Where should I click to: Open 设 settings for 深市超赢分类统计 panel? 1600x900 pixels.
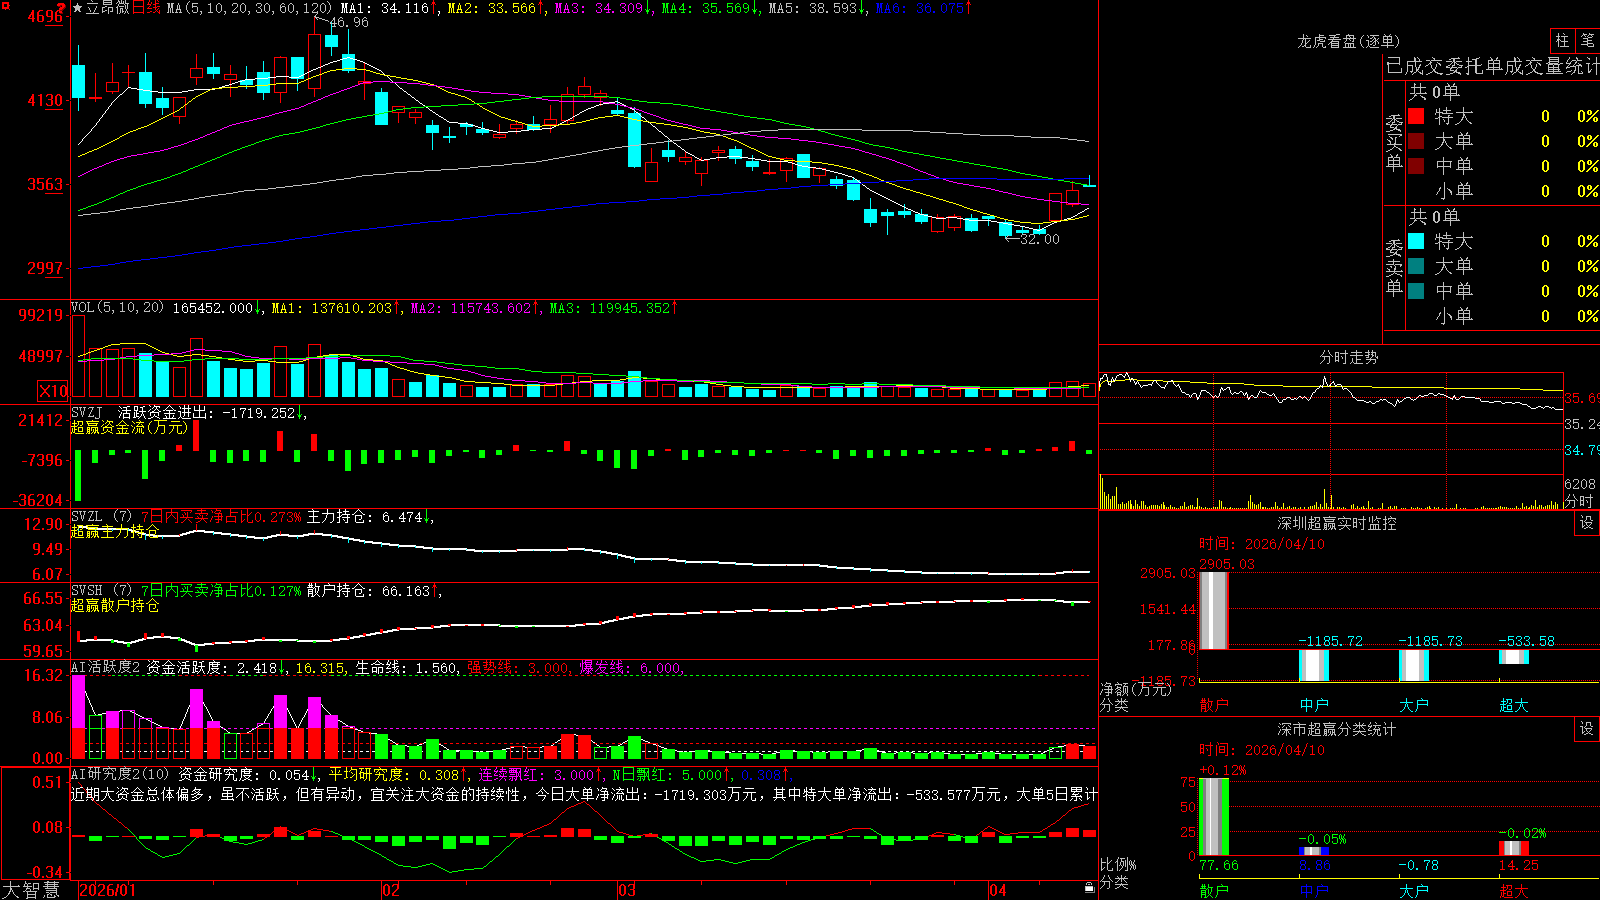pos(1587,729)
